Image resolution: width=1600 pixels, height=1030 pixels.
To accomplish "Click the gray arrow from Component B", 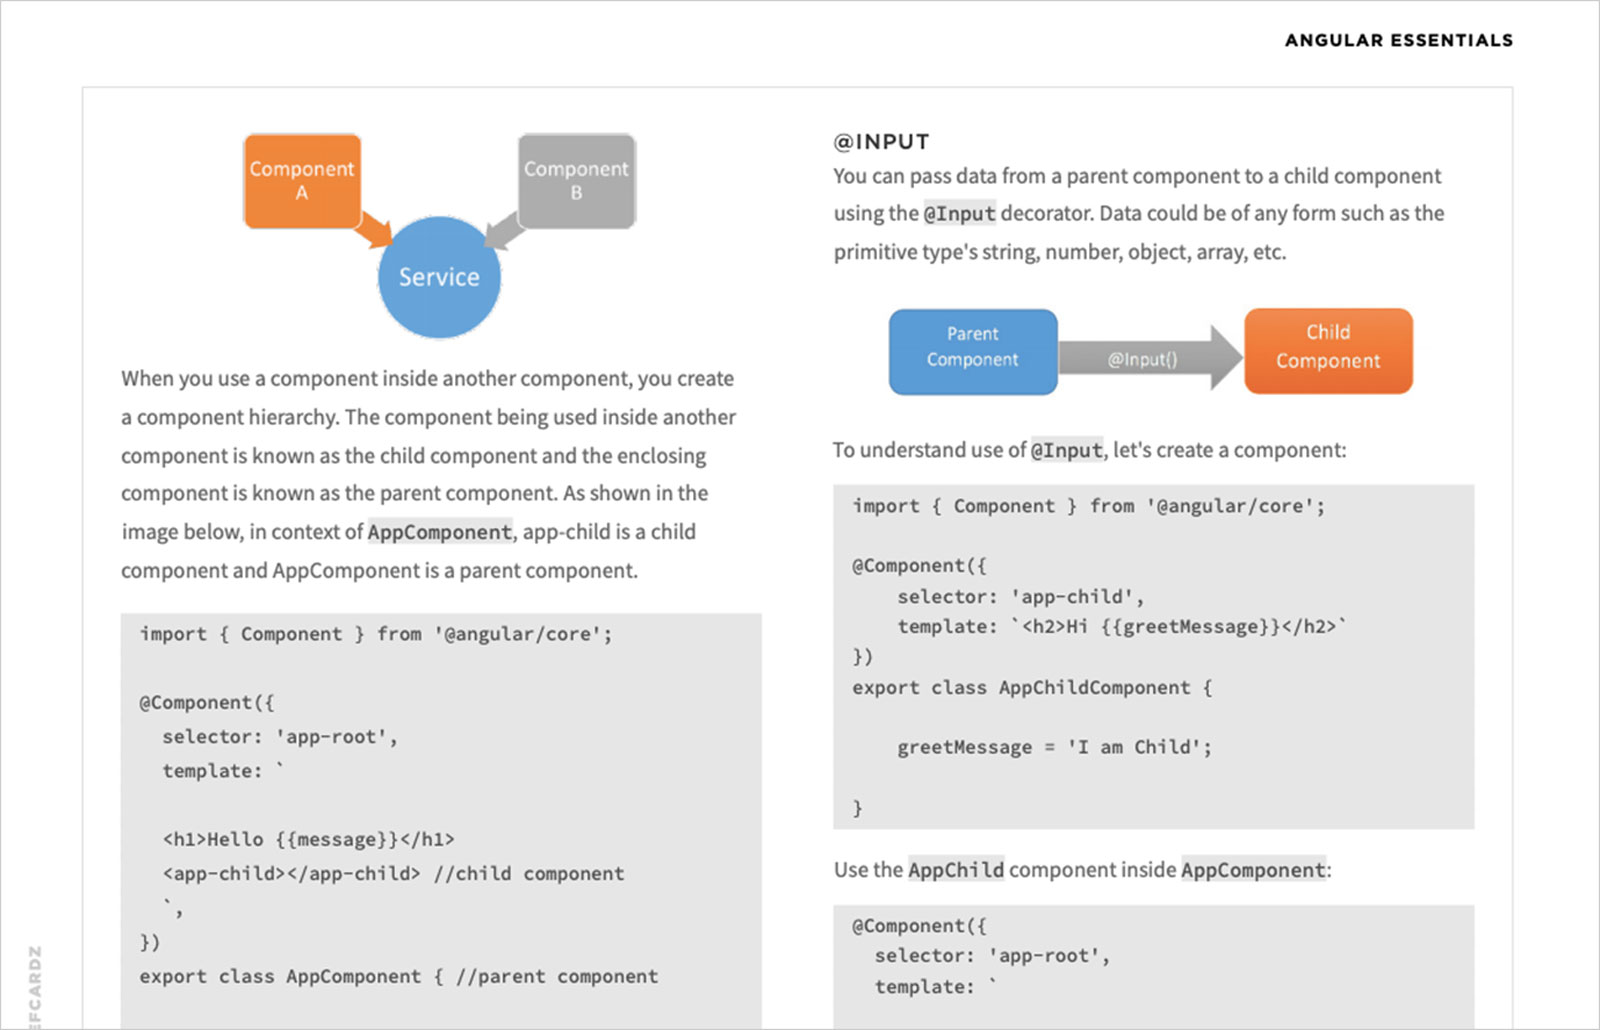I will point(504,231).
